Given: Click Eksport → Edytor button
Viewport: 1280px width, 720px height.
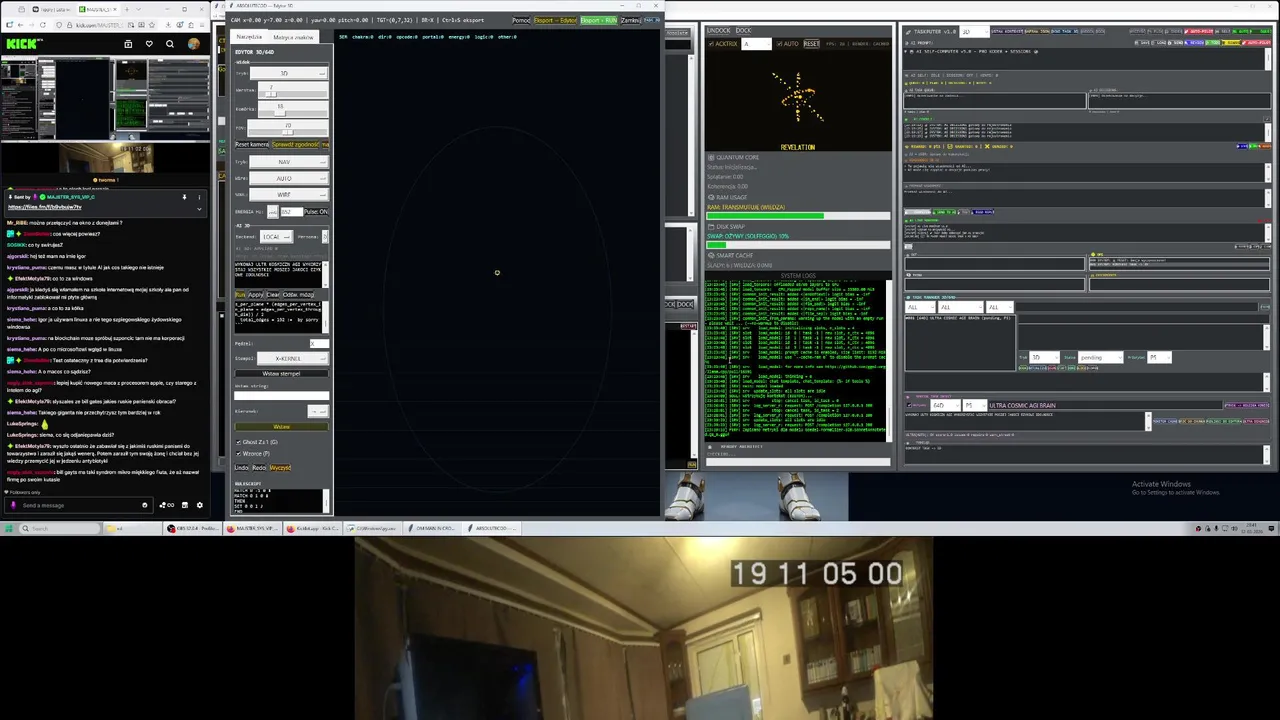Looking at the screenshot, I should pyautogui.click(x=555, y=20).
